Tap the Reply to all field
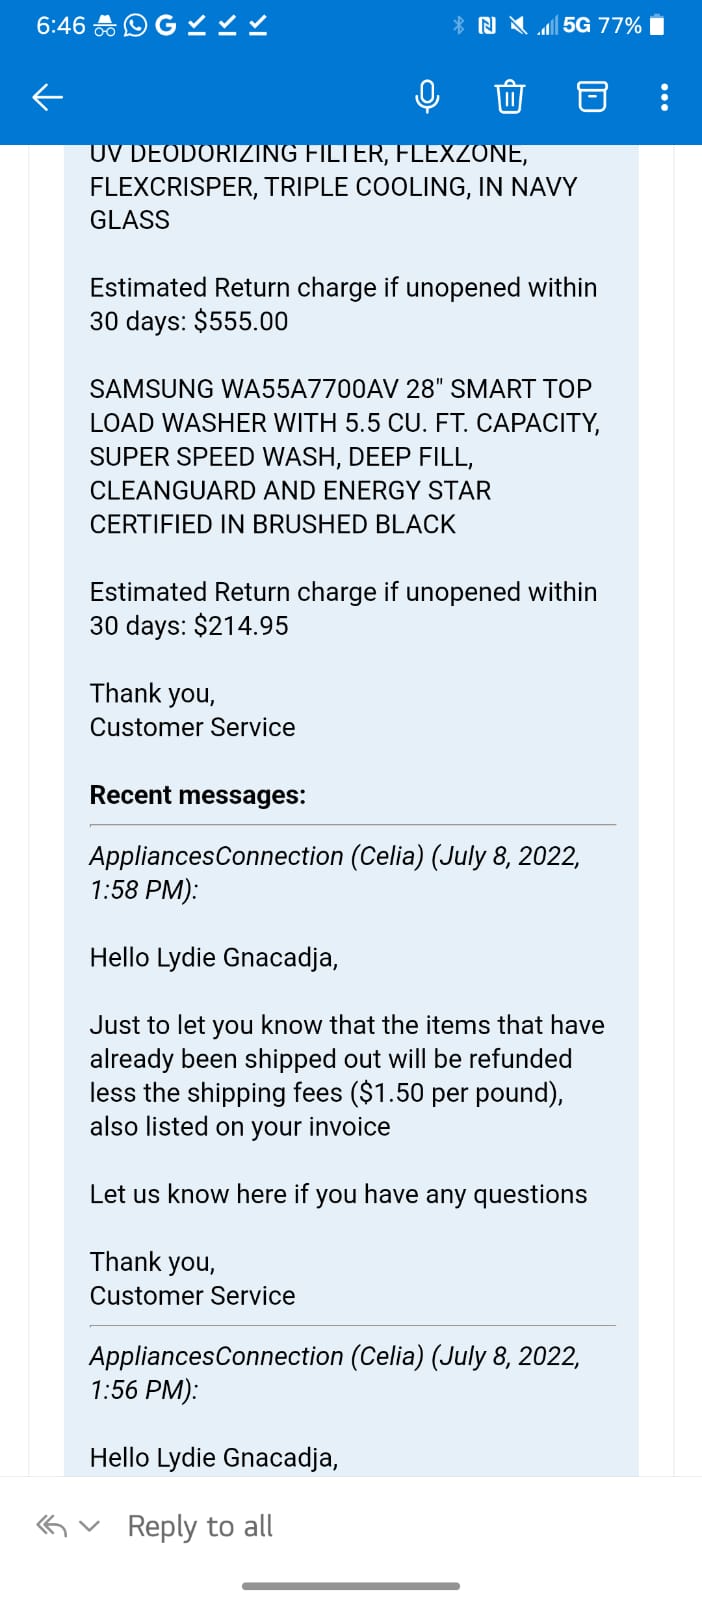Screen dimensions: 702x1600 pos(200,1526)
